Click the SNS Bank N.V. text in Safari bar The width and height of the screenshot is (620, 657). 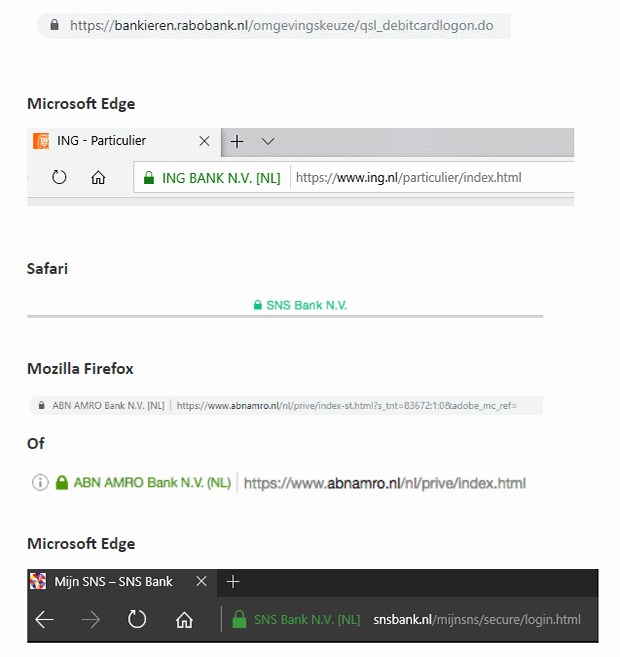(307, 305)
